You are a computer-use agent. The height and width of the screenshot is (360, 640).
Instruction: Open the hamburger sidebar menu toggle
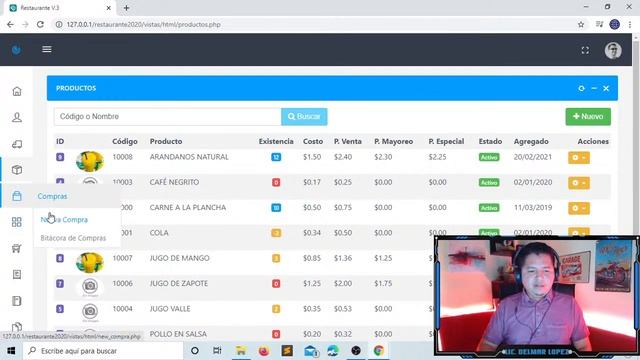(x=47, y=49)
